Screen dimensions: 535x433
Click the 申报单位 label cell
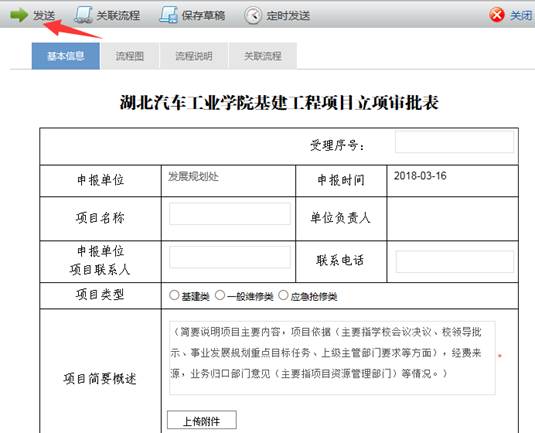tap(100, 181)
